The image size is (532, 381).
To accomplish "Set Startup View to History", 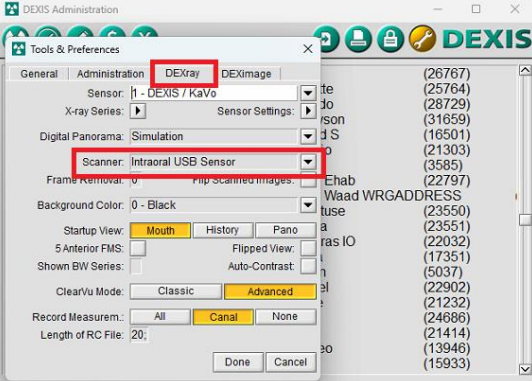I will [x=223, y=230].
